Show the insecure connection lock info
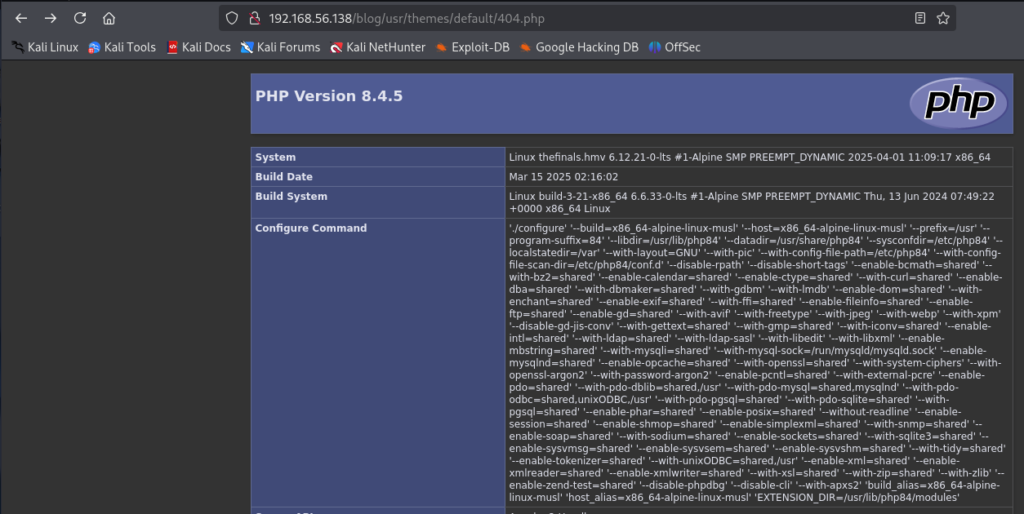 (254, 18)
